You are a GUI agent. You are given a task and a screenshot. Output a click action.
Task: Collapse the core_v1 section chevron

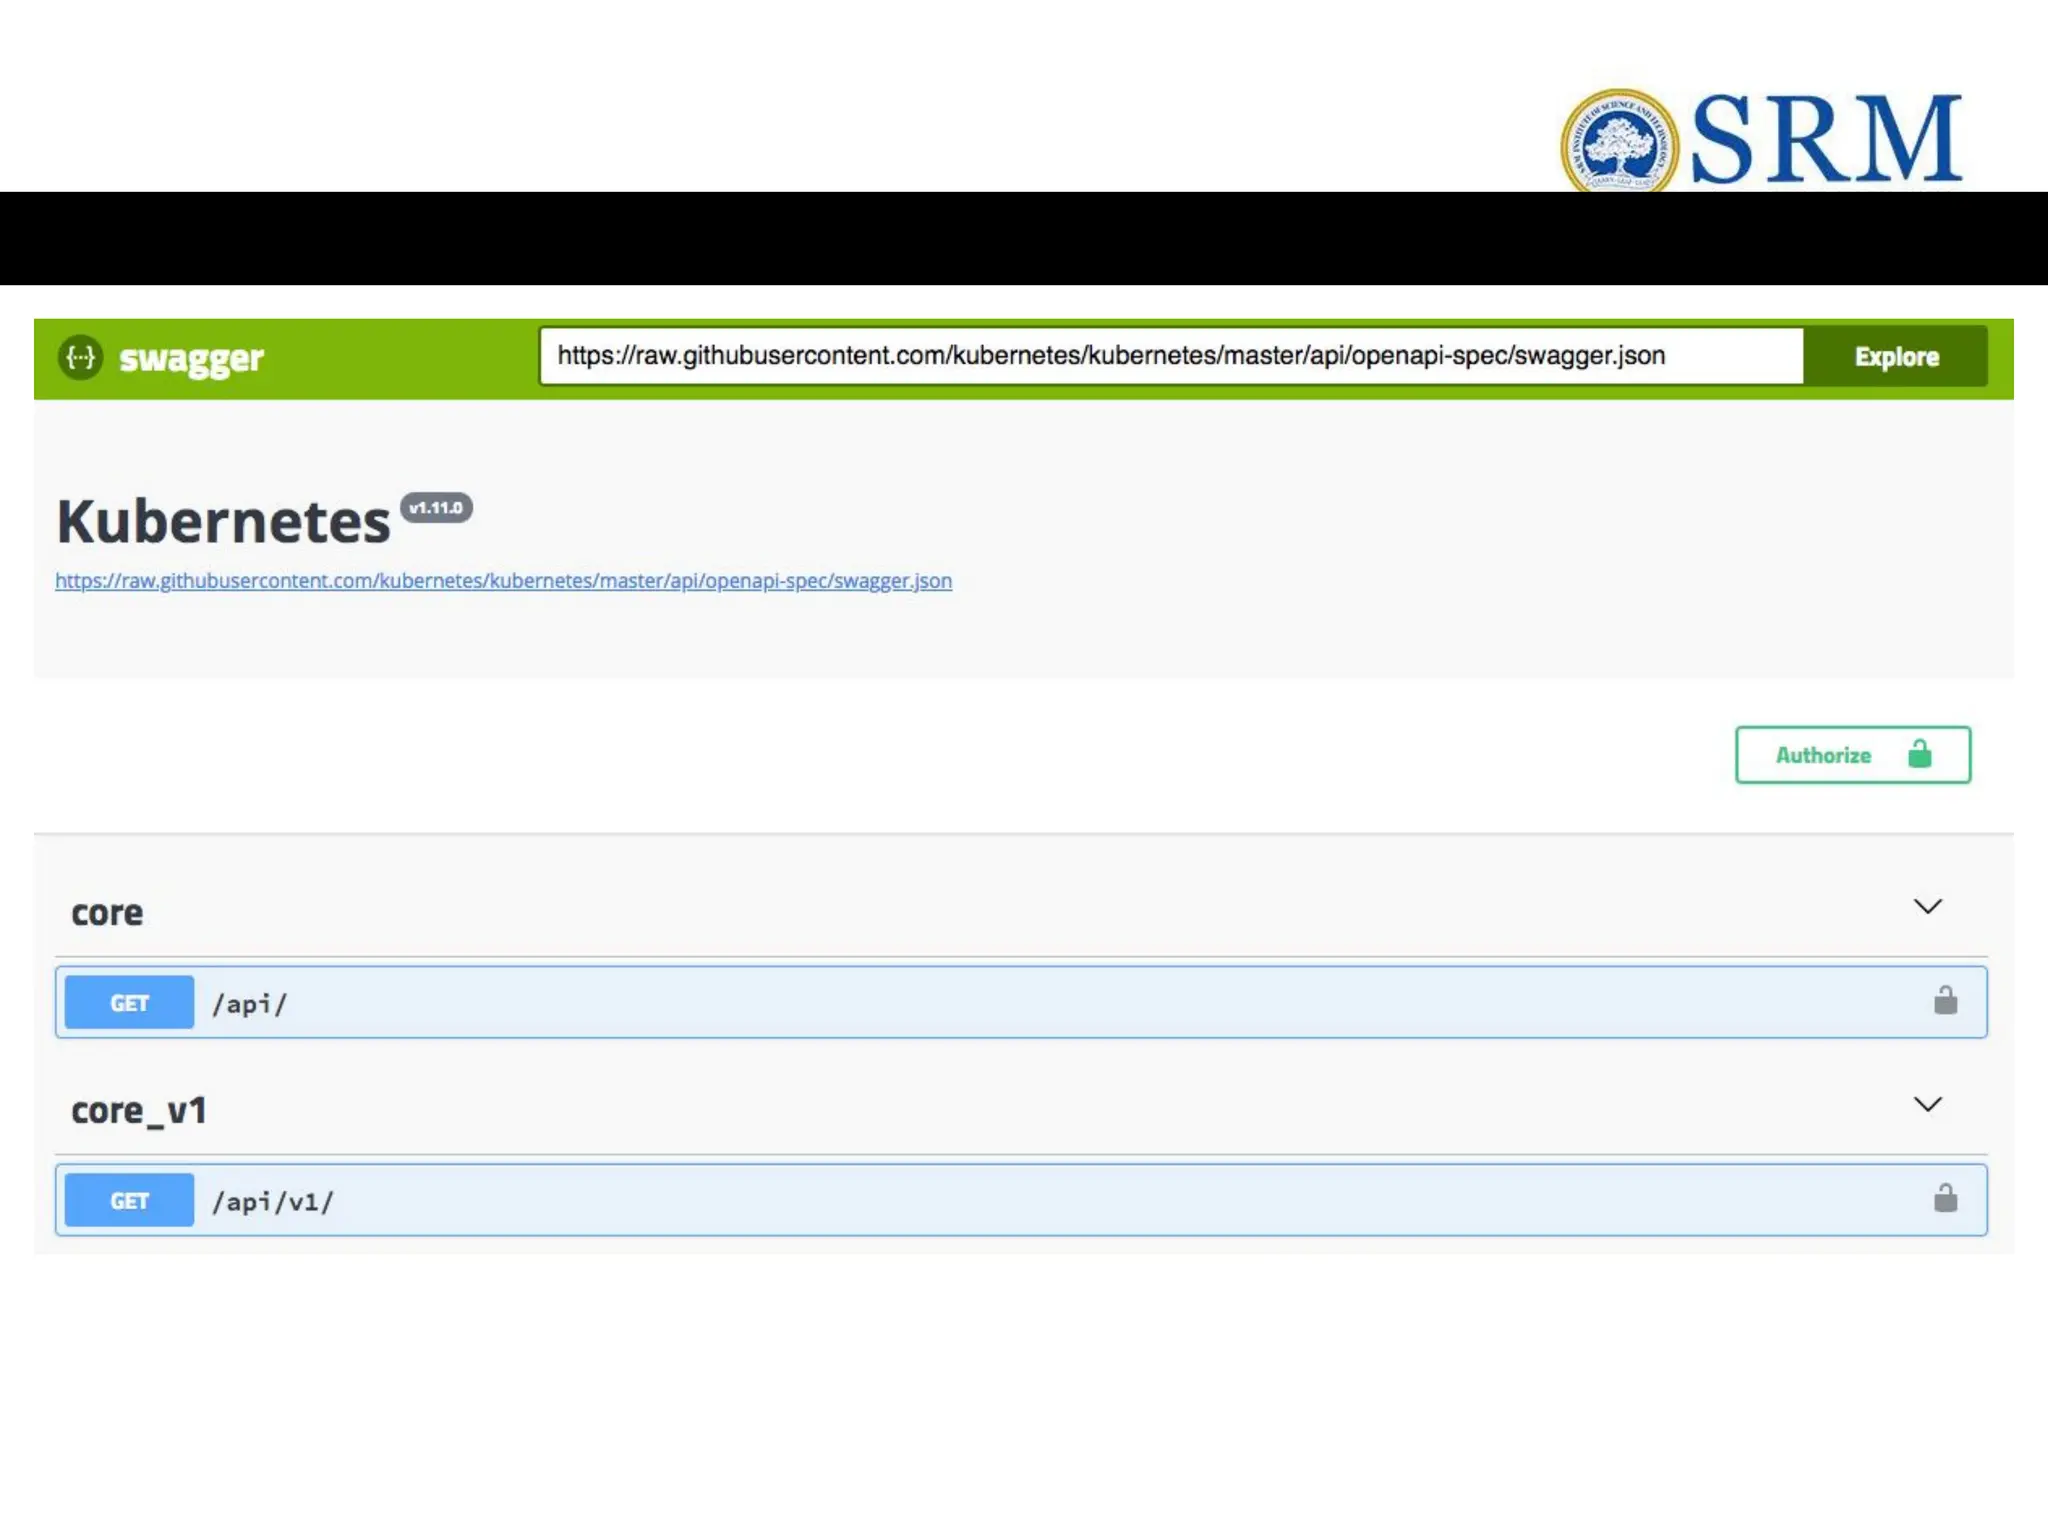click(x=1927, y=1105)
